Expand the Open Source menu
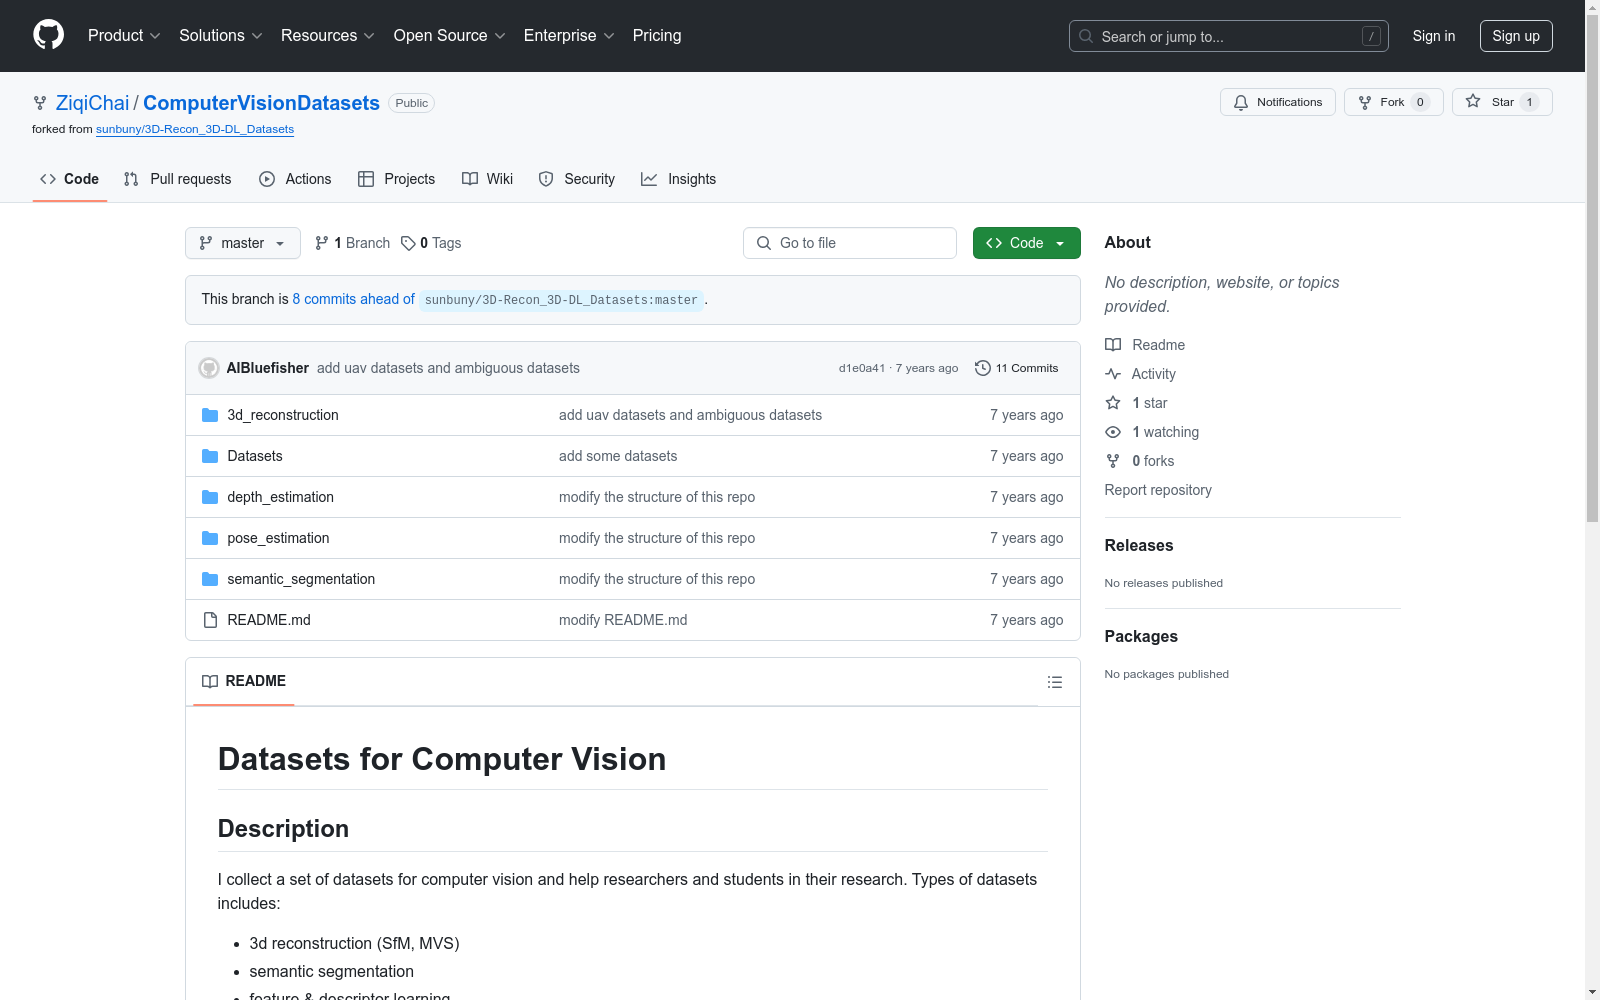Image resolution: width=1600 pixels, height=1000 pixels. pos(450,35)
